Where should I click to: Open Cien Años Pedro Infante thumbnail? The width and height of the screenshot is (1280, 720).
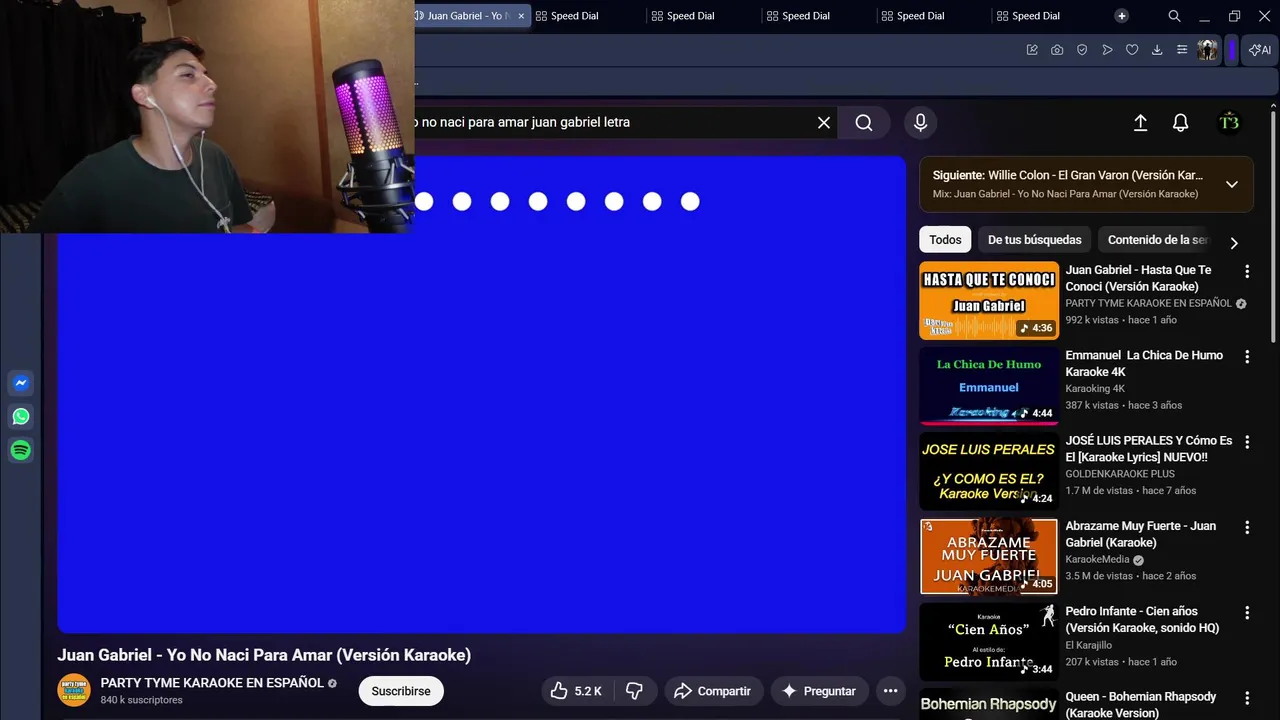988,642
